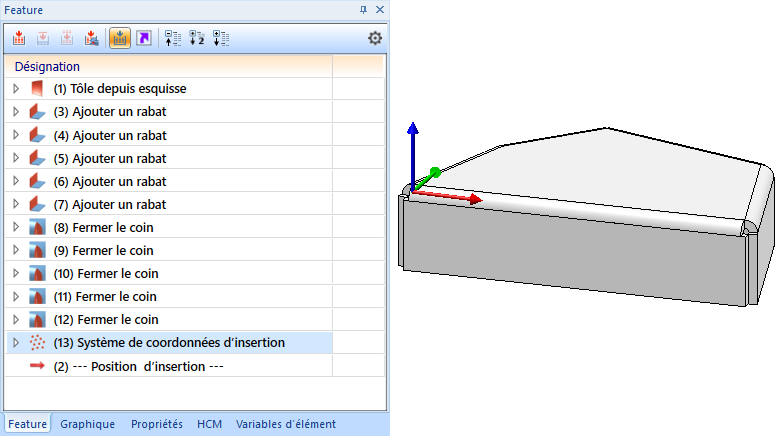
Task: Switch to the Graphique tab
Action: click(88, 424)
